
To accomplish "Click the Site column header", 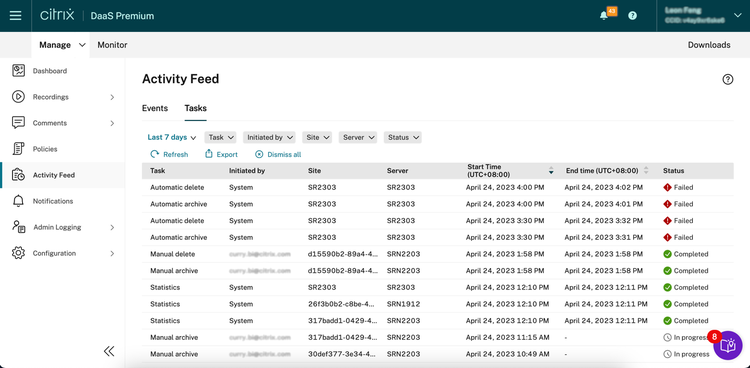I will [x=314, y=170].
